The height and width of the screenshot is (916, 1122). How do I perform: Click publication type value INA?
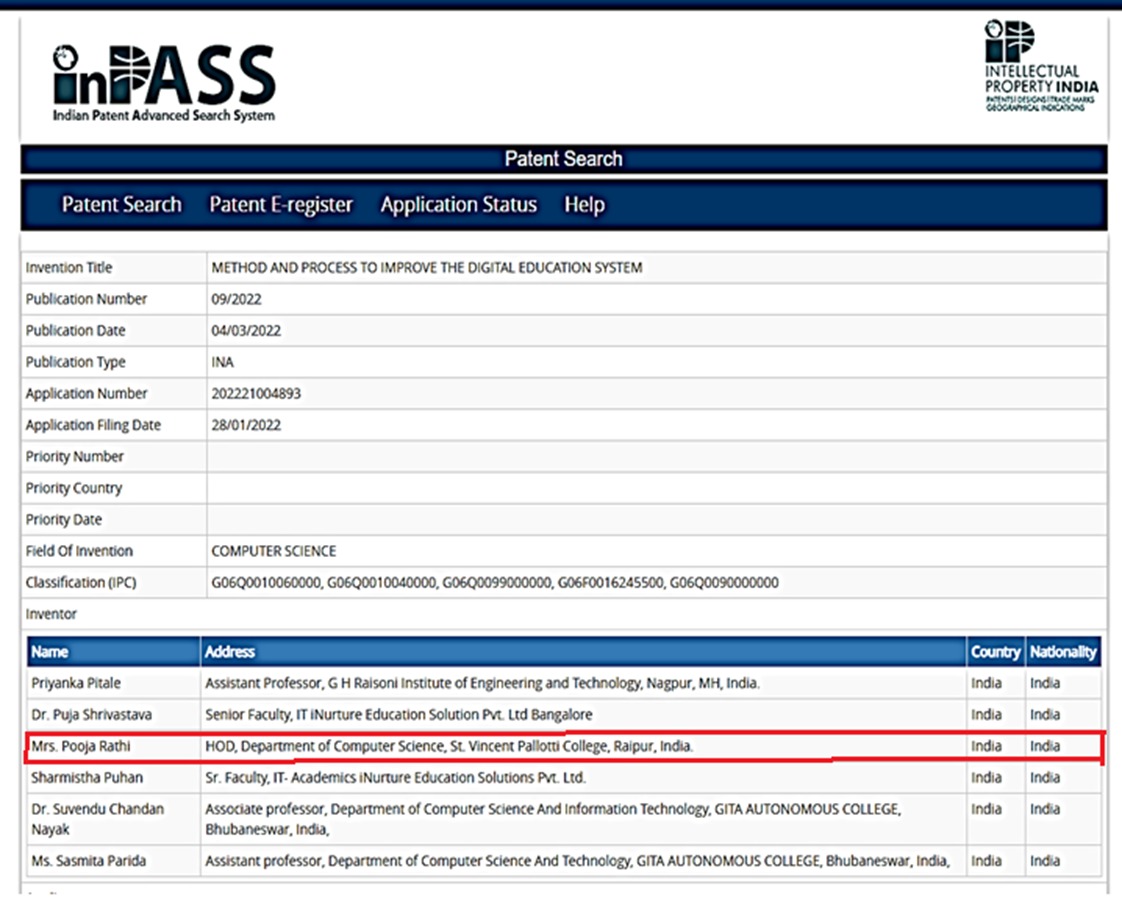[223, 362]
